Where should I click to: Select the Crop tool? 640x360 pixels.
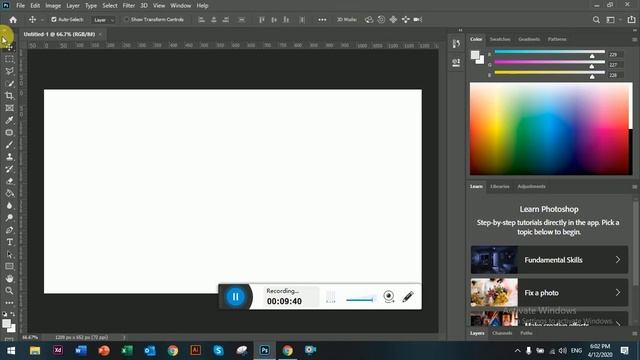[9, 96]
